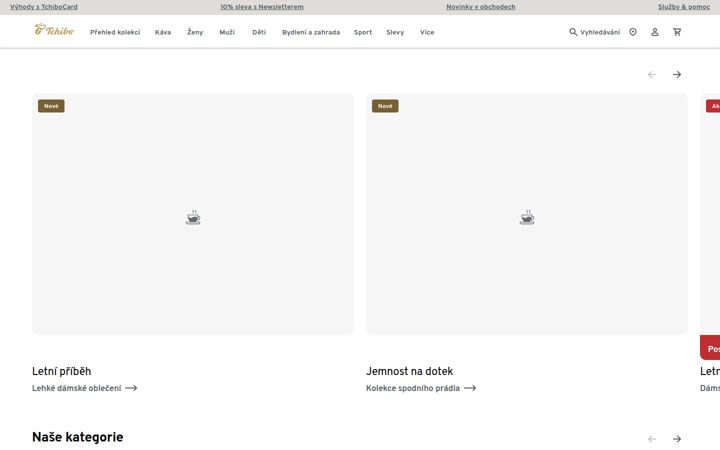Advance the Naše kategorie carousel forward
720x450 pixels.
coord(677,439)
